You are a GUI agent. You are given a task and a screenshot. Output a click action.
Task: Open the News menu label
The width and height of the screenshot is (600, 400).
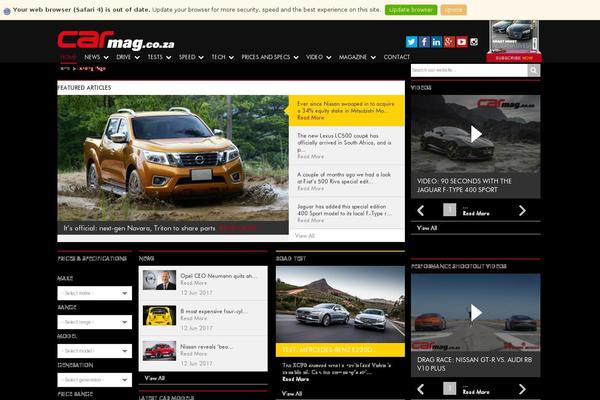92,57
